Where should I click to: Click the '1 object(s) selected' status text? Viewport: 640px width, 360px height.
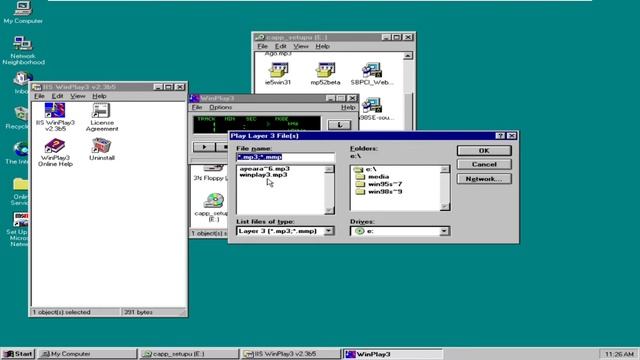point(62,312)
